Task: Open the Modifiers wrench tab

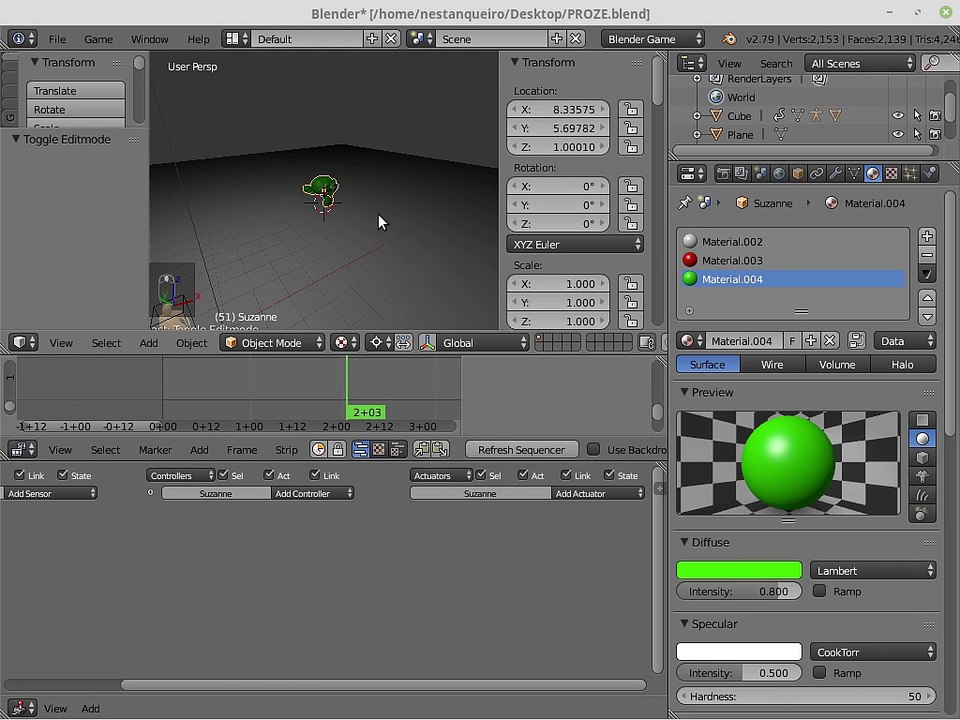Action: point(835,174)
